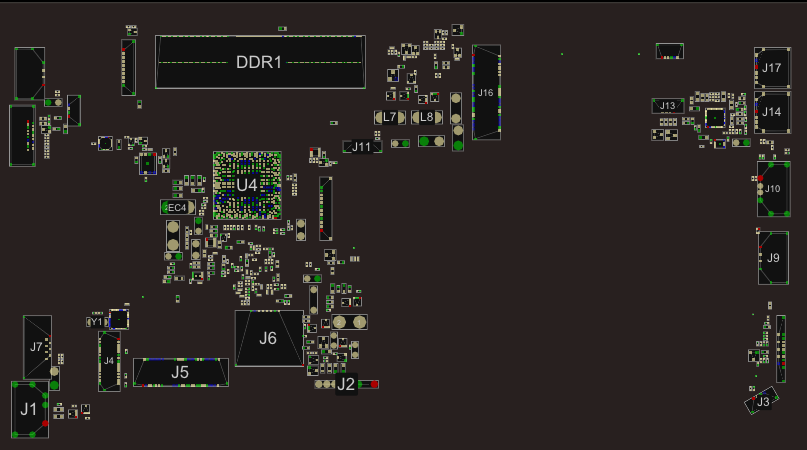
Task: Pick the small J13 connector
Action: [x=667, y=105]
